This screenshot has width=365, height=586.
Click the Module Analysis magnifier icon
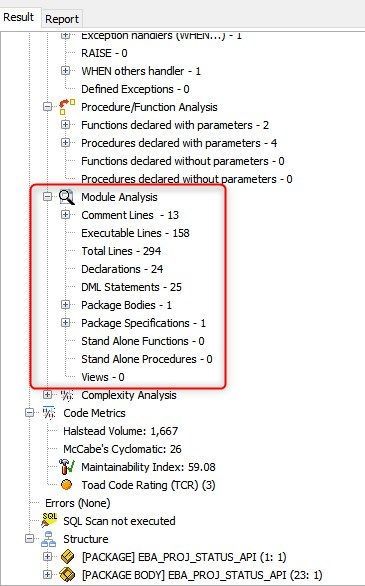67,197
